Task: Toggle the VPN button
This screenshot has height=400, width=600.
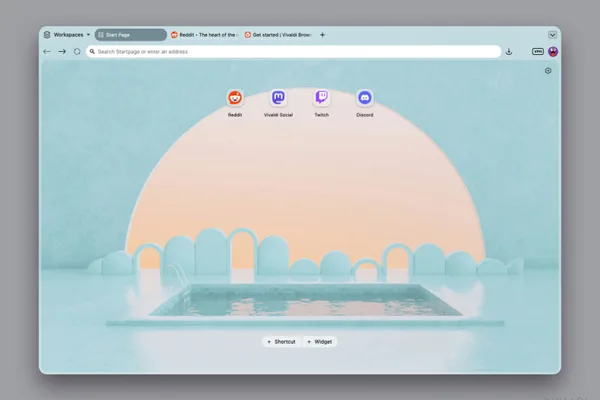Action: click(538, 52)
